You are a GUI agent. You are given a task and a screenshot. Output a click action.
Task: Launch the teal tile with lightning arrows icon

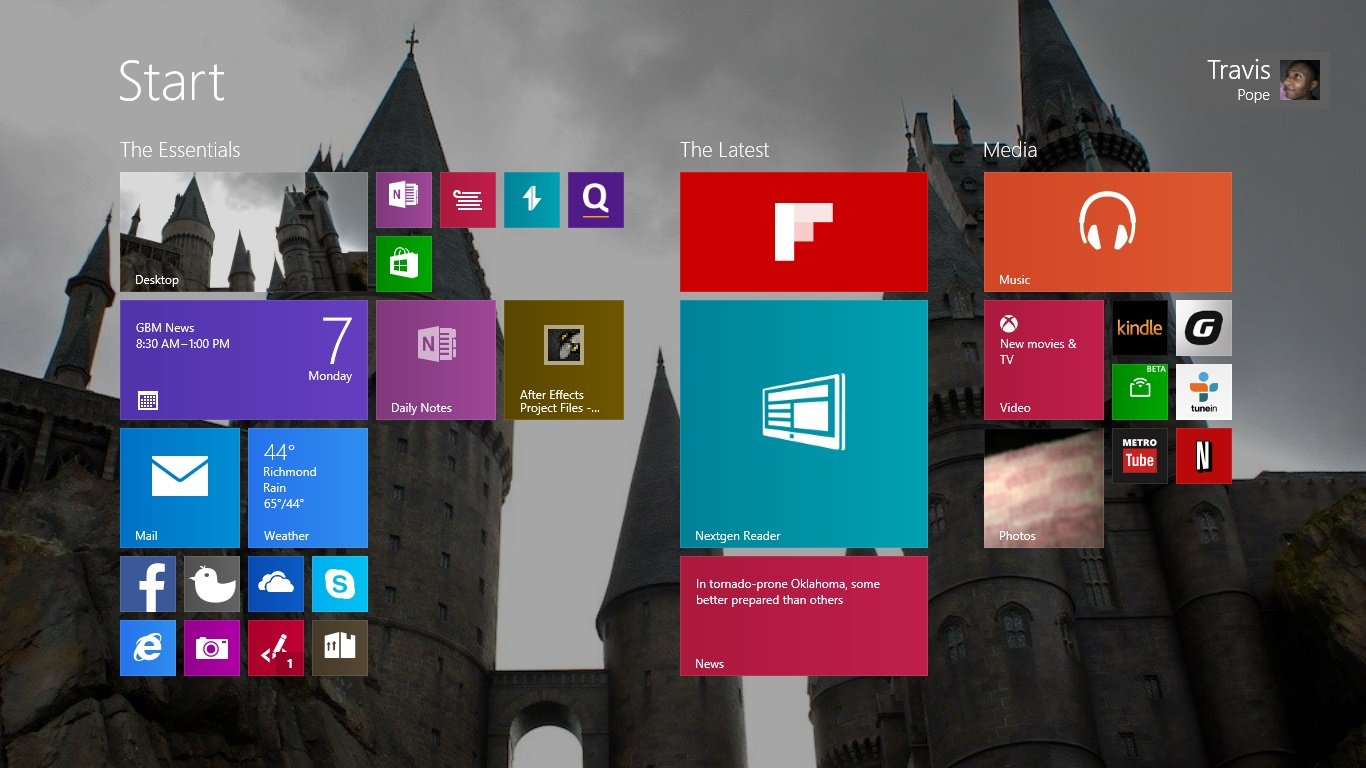tap(532, 200)
